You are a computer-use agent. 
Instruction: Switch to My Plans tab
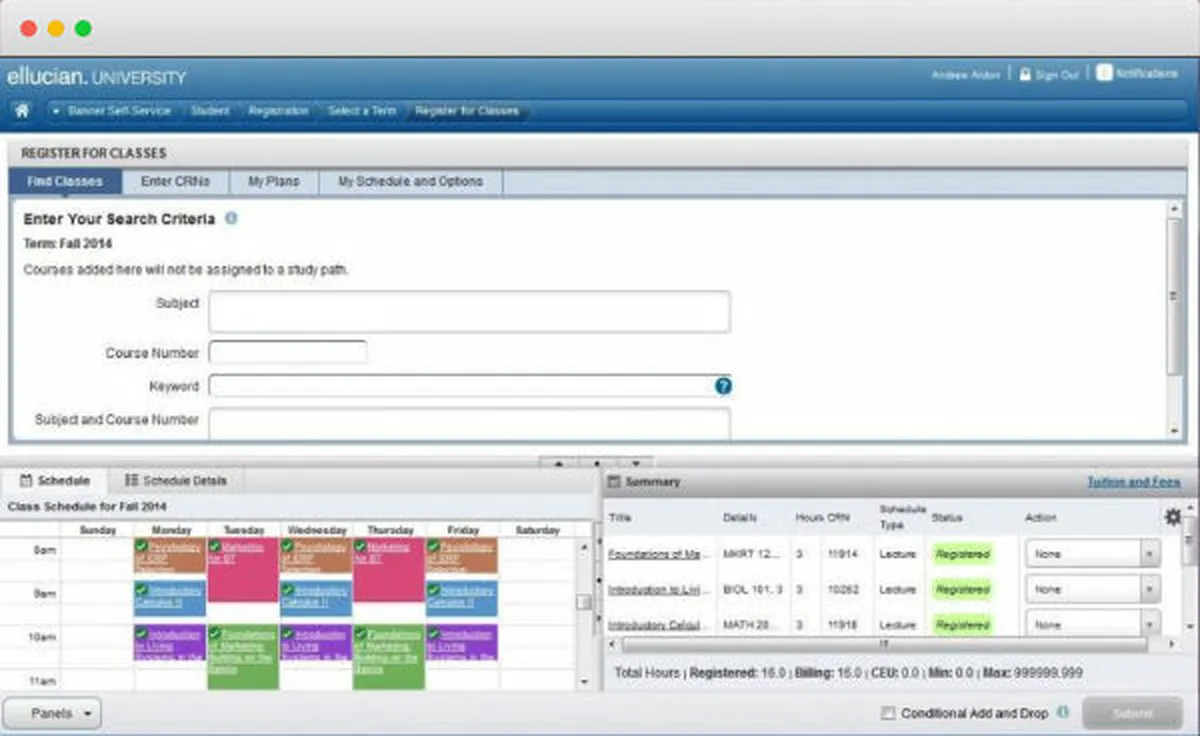click(273, 182)
